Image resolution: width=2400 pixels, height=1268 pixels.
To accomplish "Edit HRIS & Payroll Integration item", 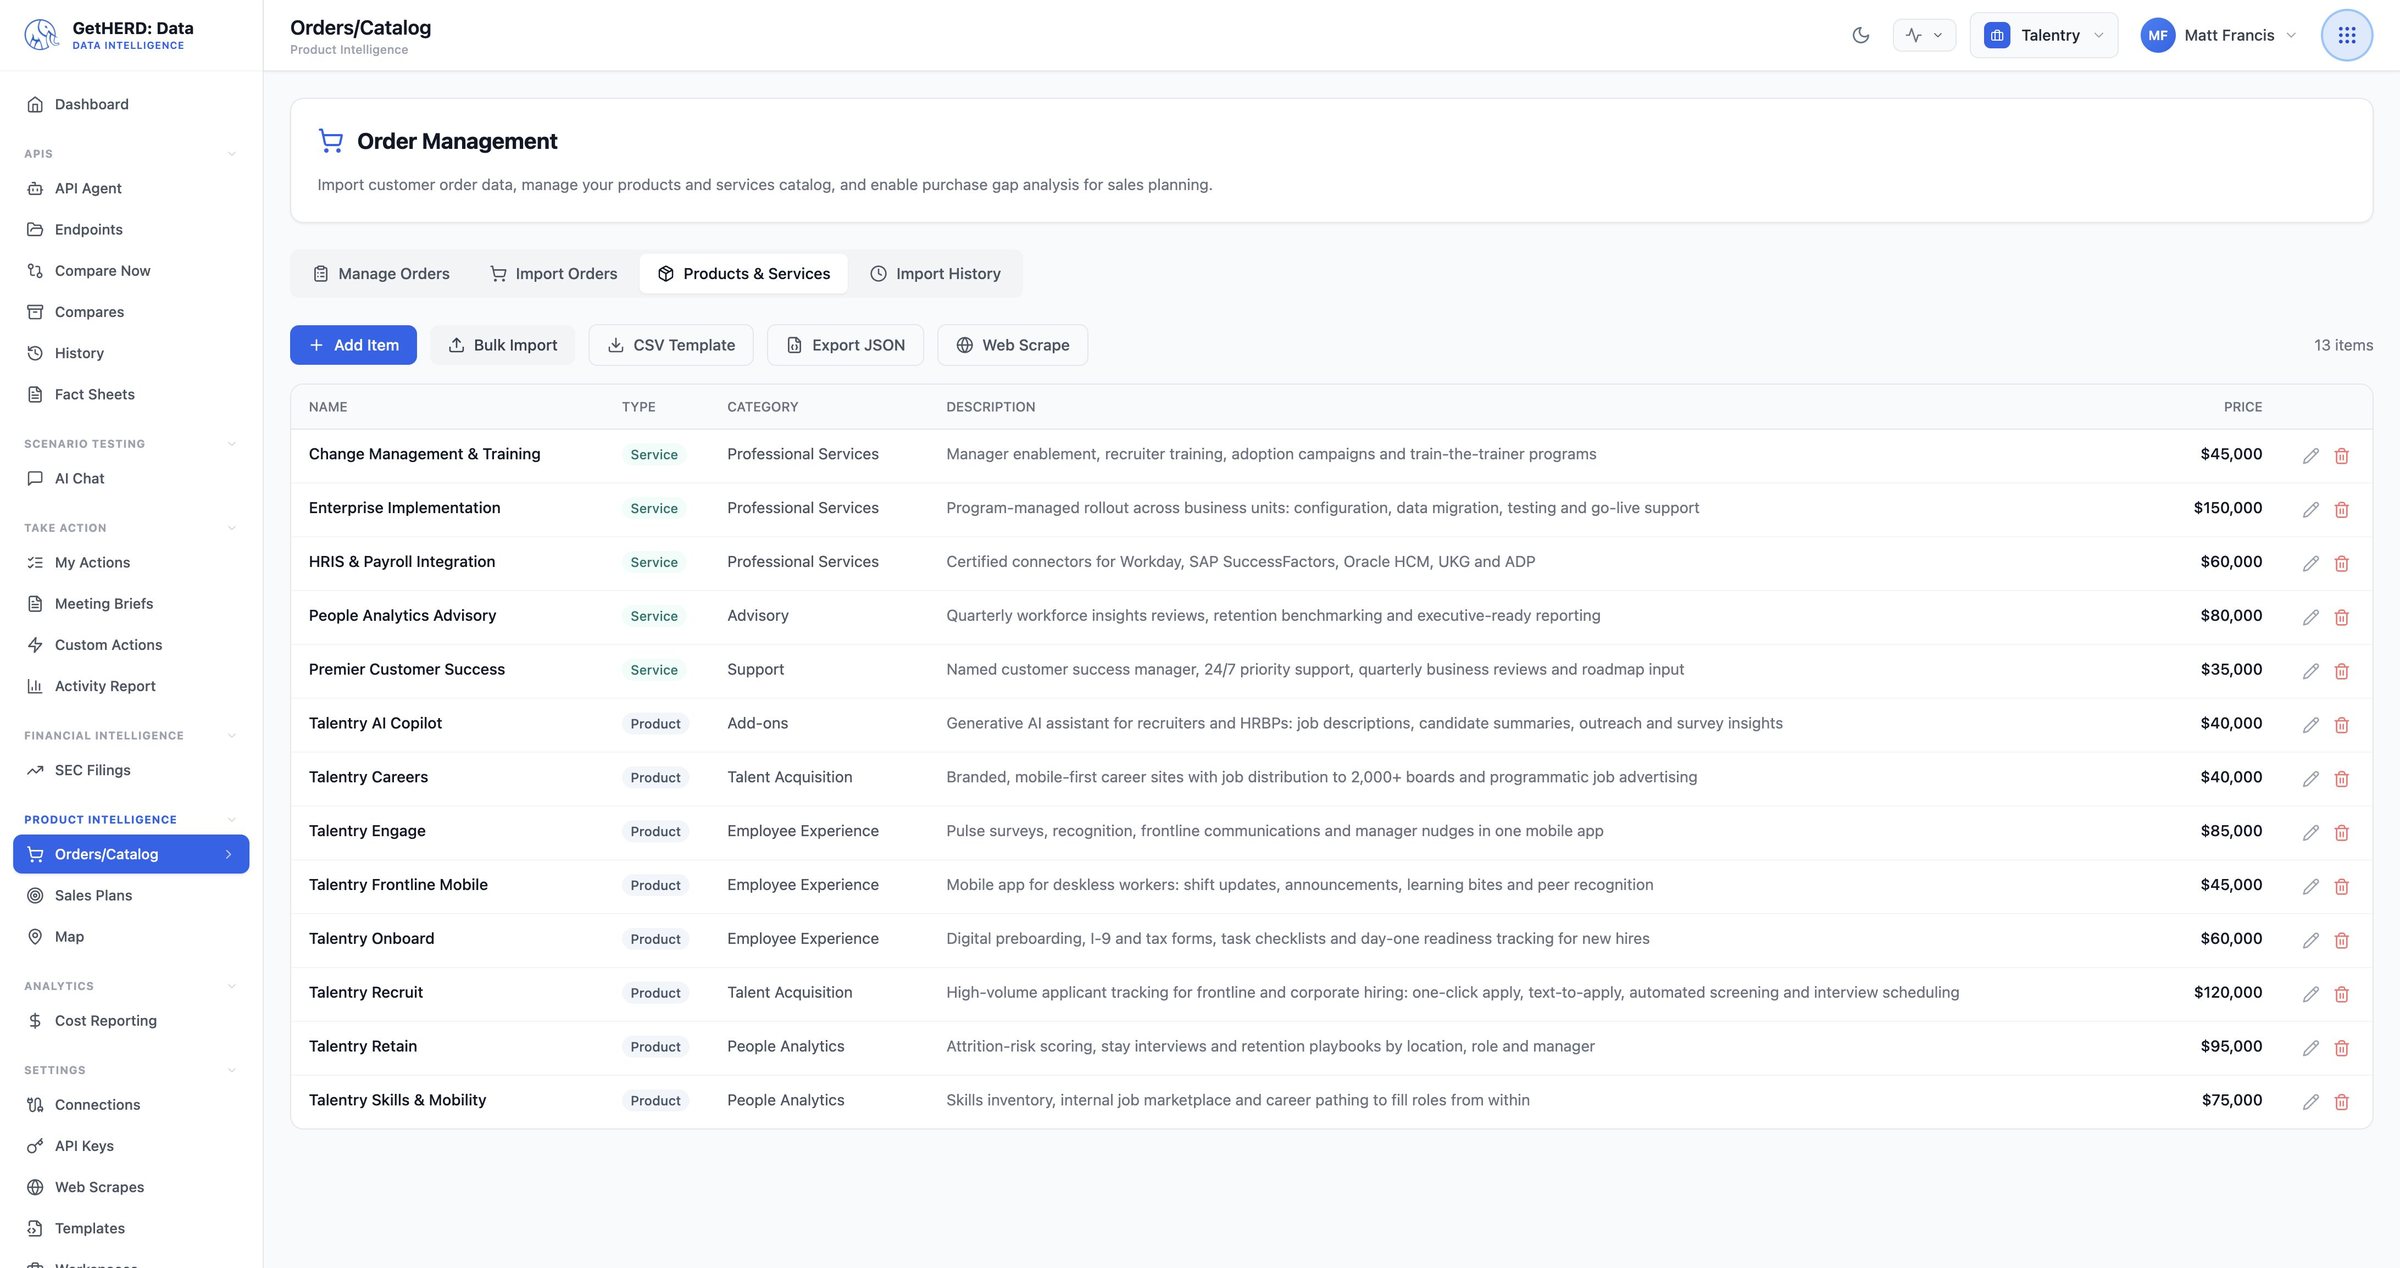I will click(x=2310, y=564).
